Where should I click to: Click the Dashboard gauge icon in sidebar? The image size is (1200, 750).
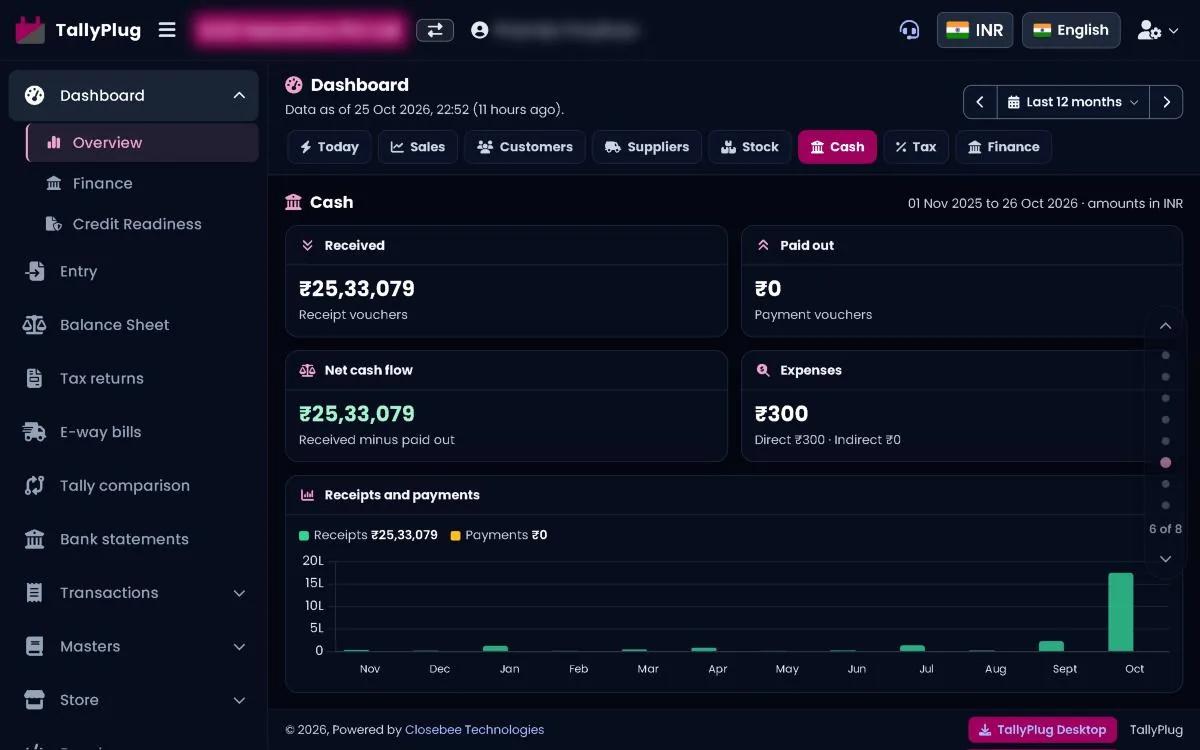coord(35,96)
